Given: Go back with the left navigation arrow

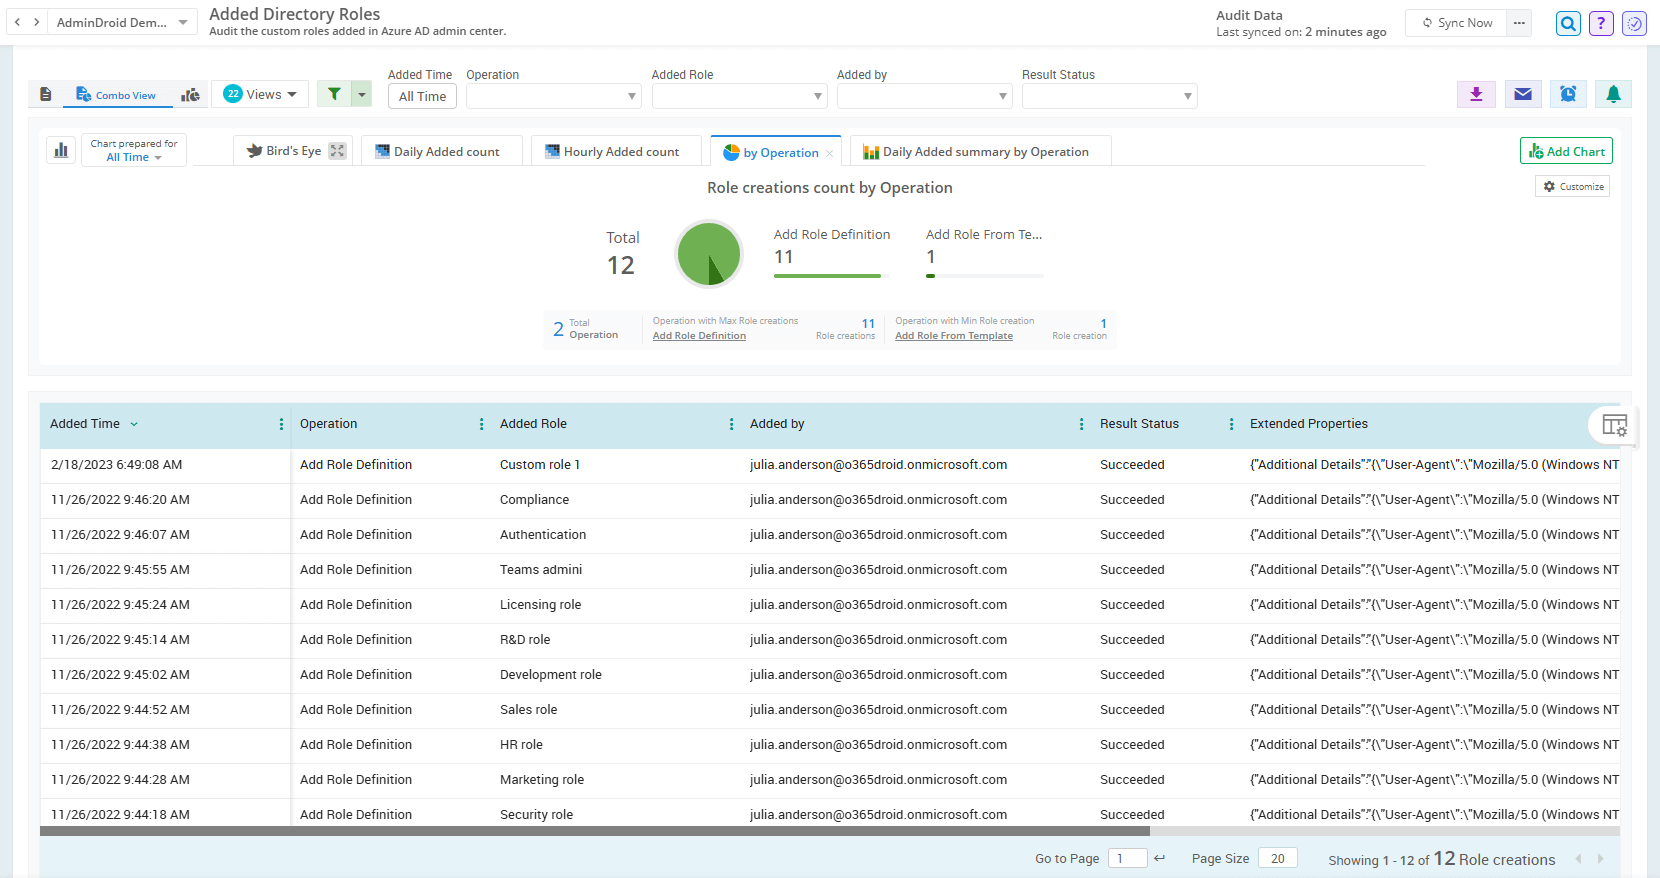Looking at the screenshot, I should (x=17, y=22).
